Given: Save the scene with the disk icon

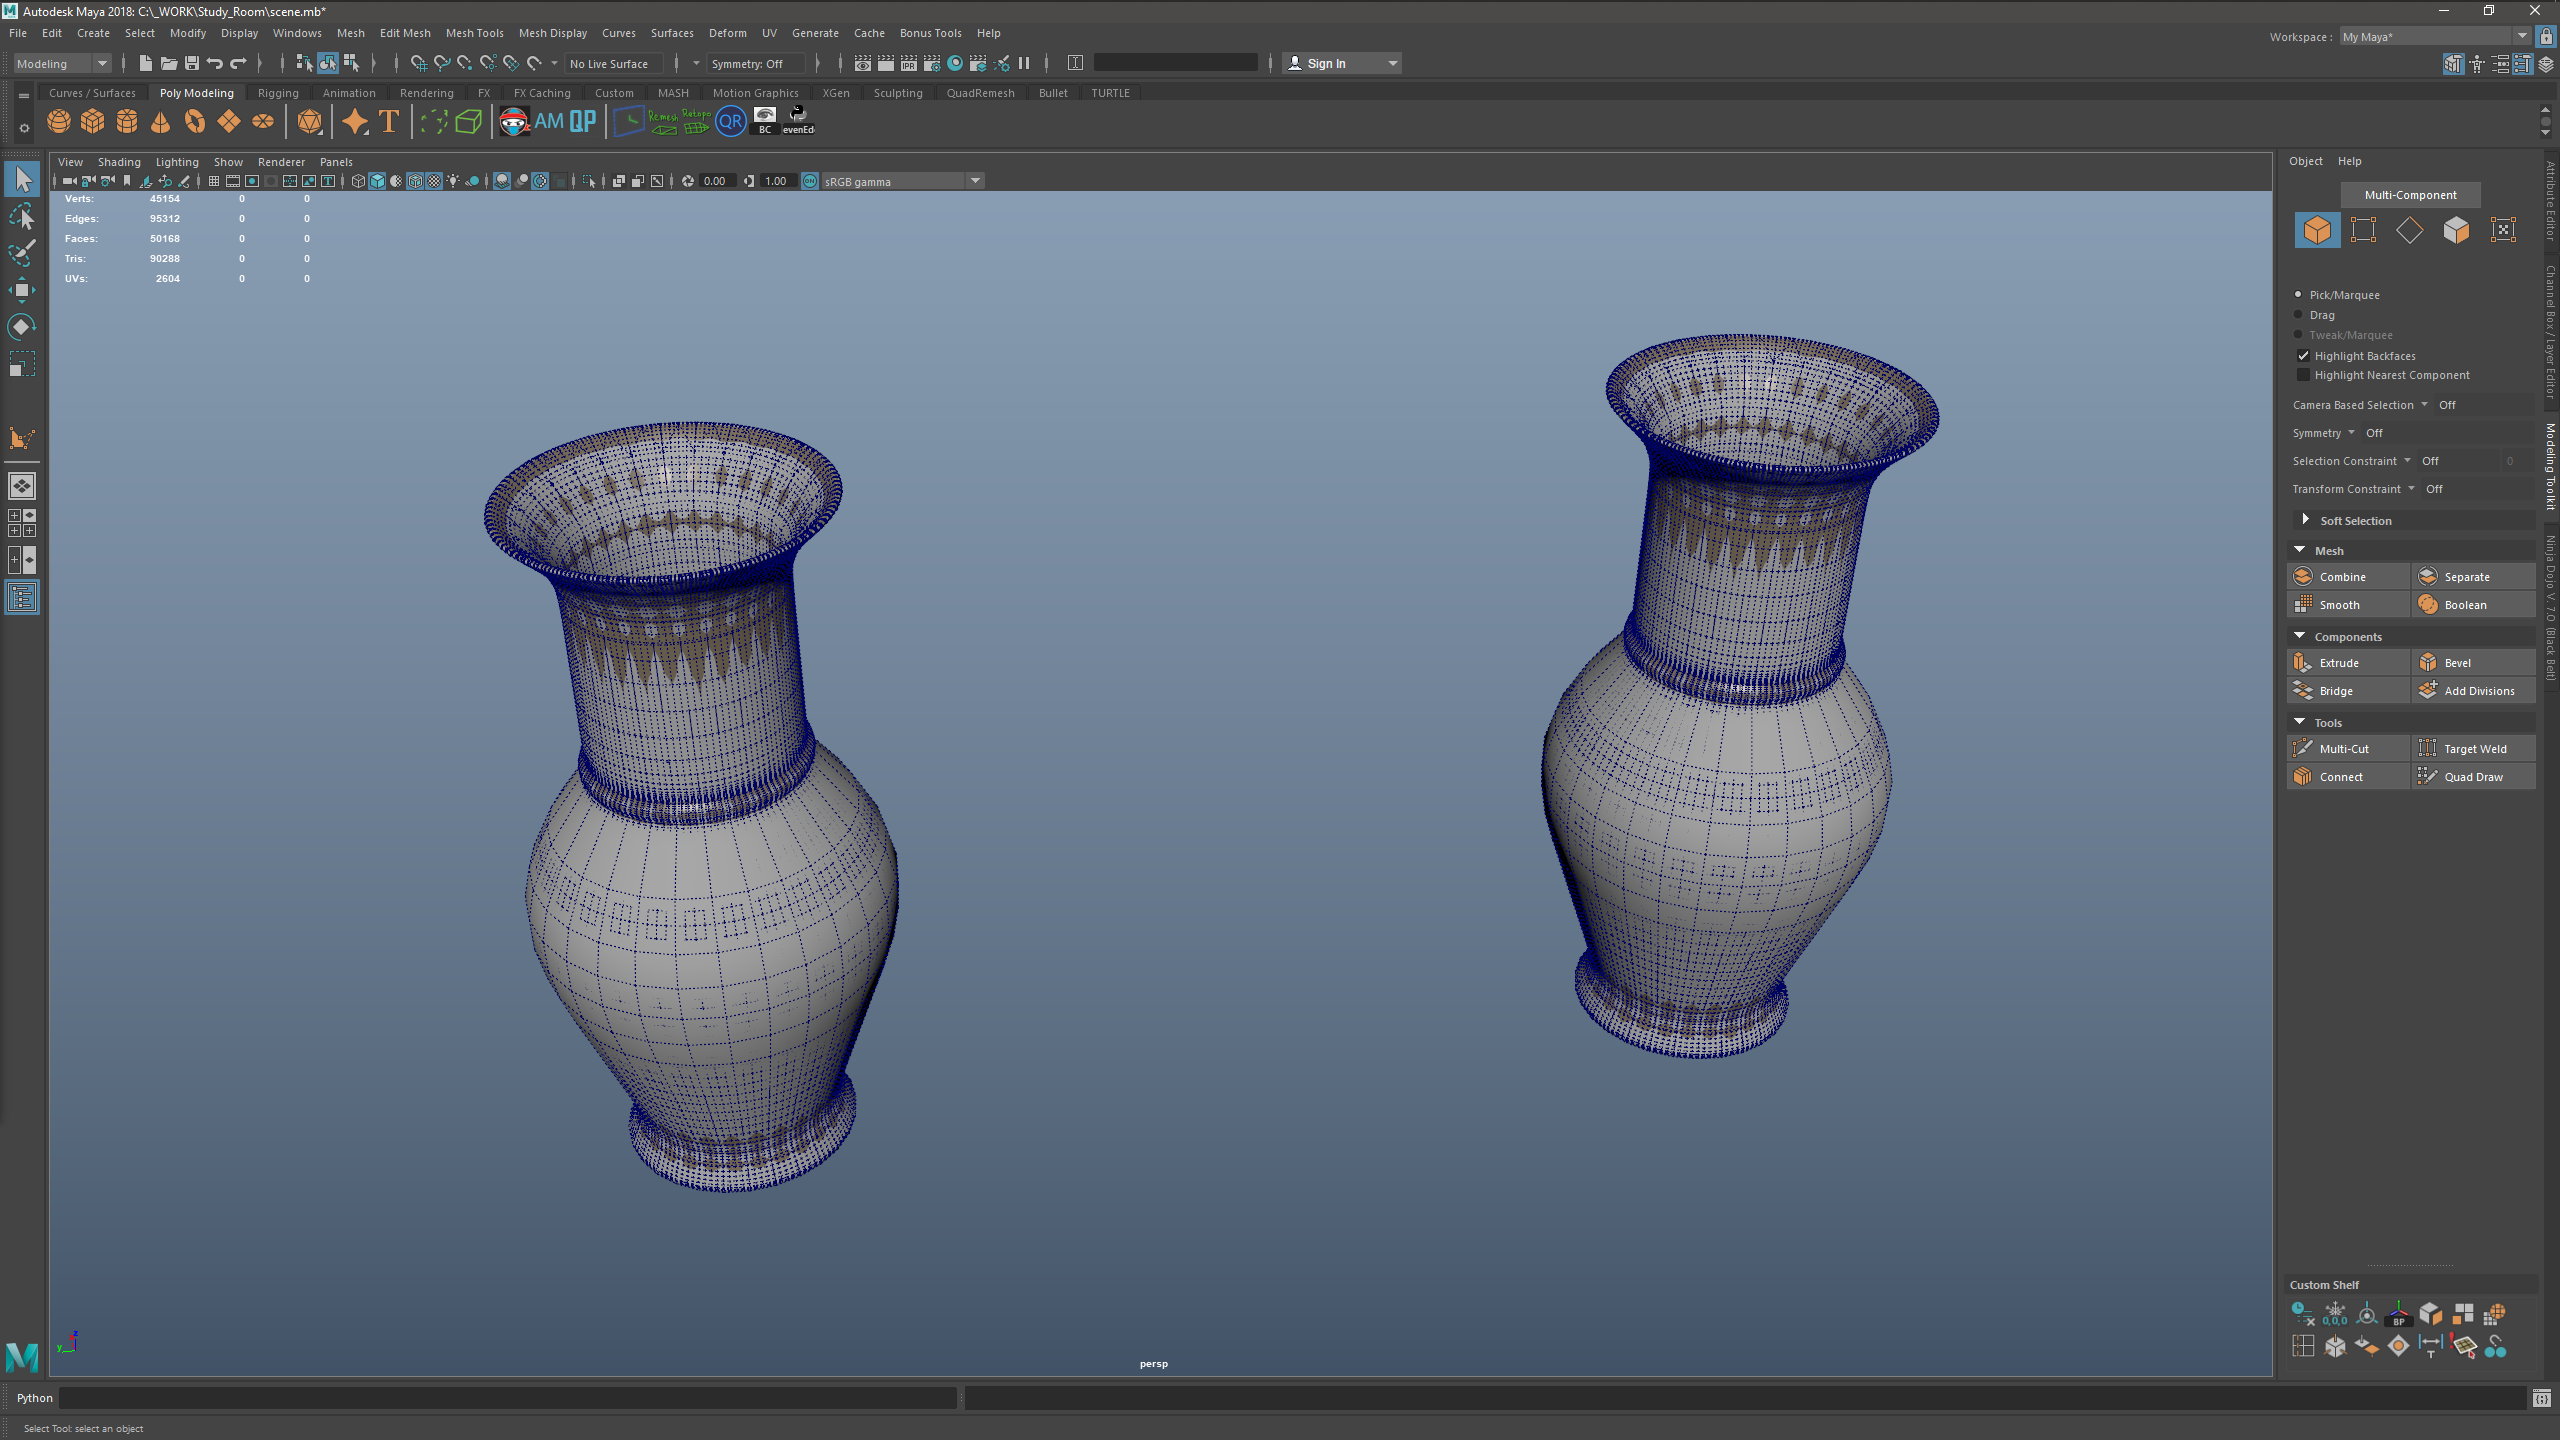Looking at the screenshot, I should [192, 63].
